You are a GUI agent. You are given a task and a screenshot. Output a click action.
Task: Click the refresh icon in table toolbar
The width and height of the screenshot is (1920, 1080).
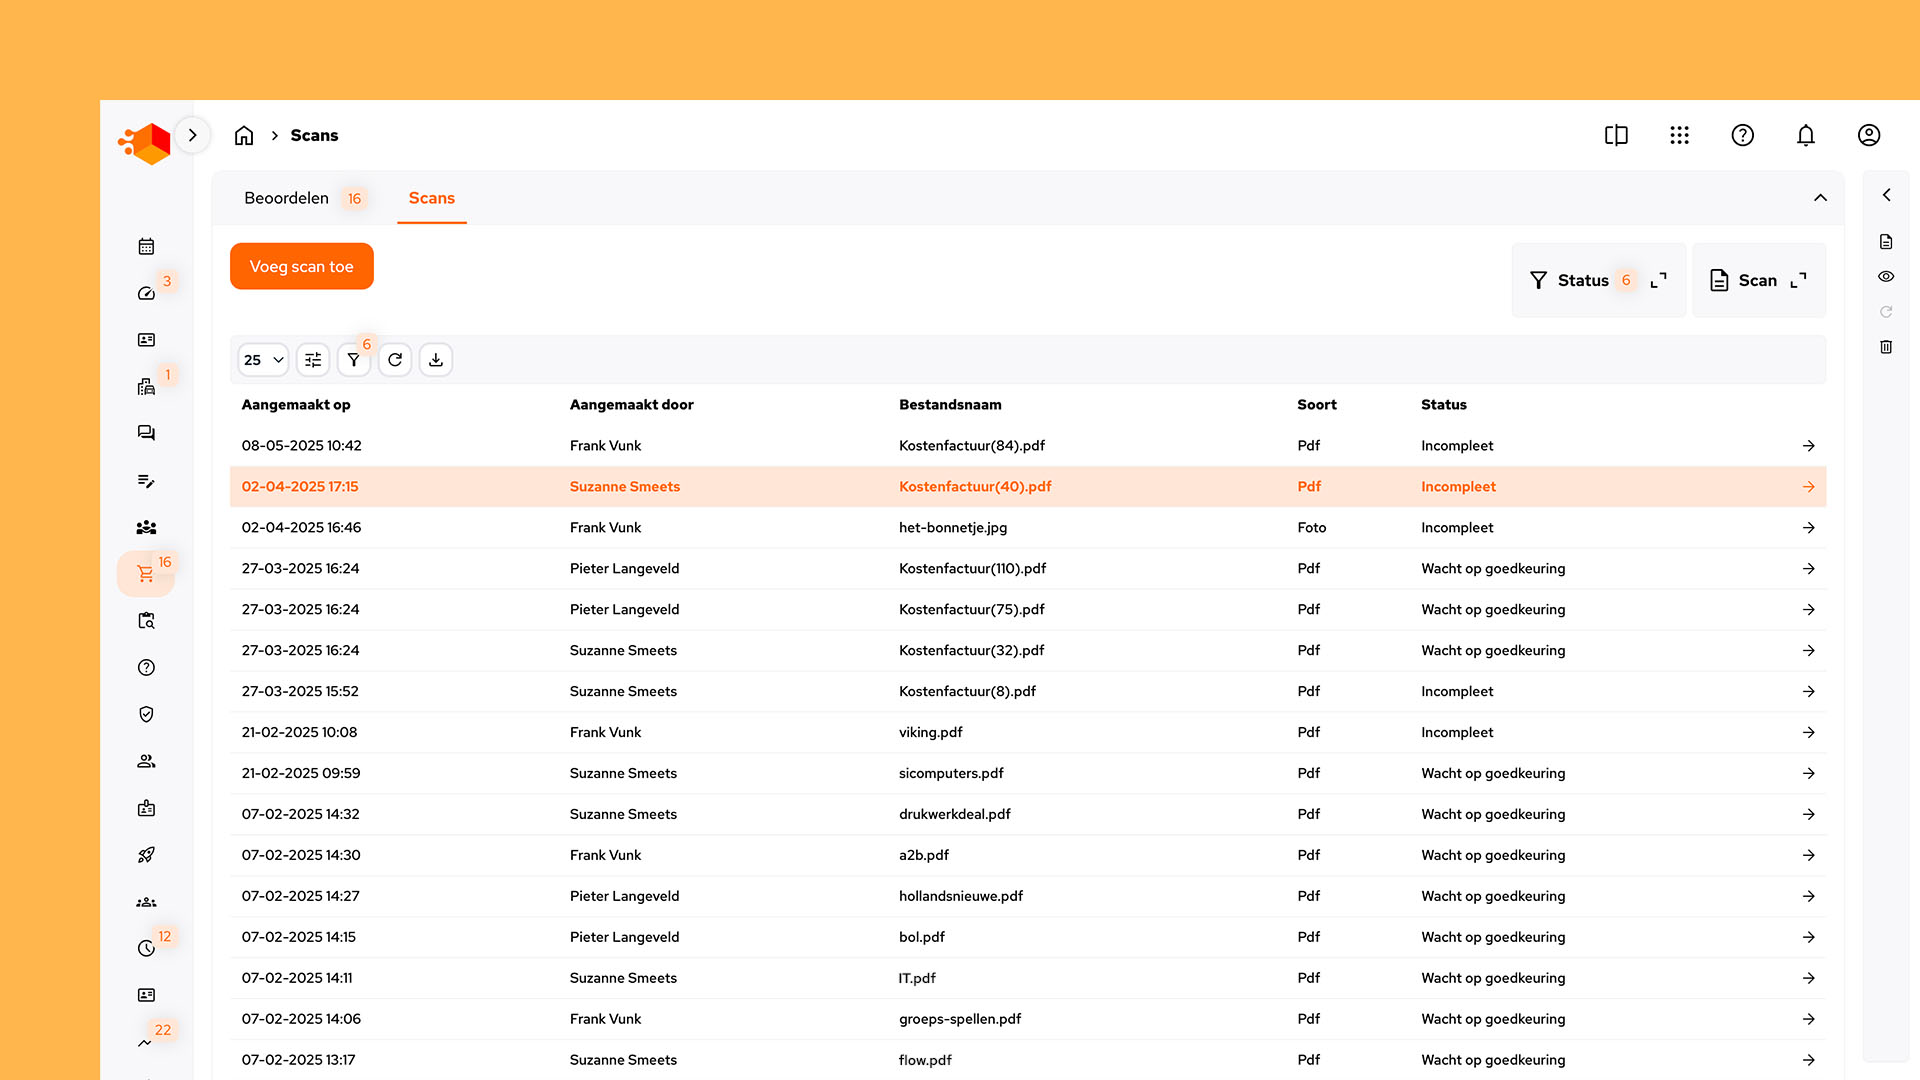[395, 360]
